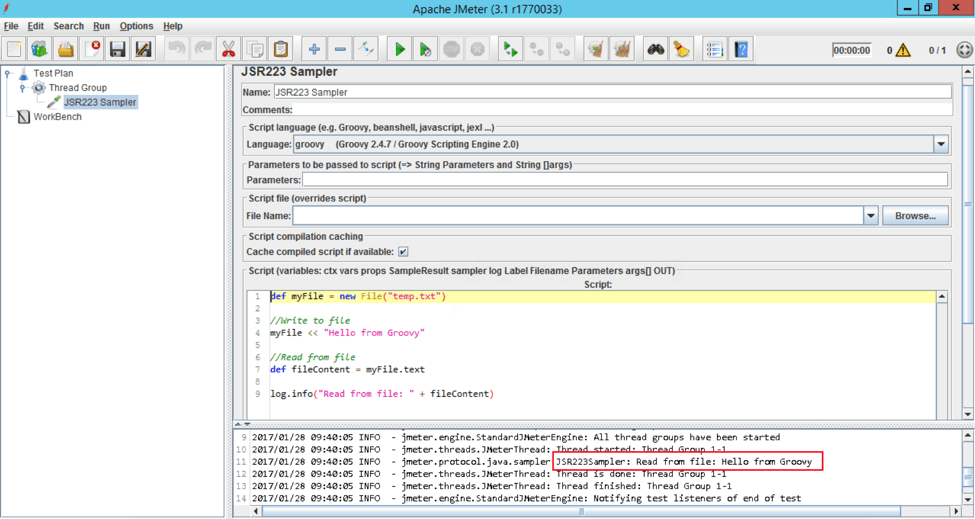This screenshot has height=519, width=975.
Task: Click the Parameters input field
Action: 625,180
